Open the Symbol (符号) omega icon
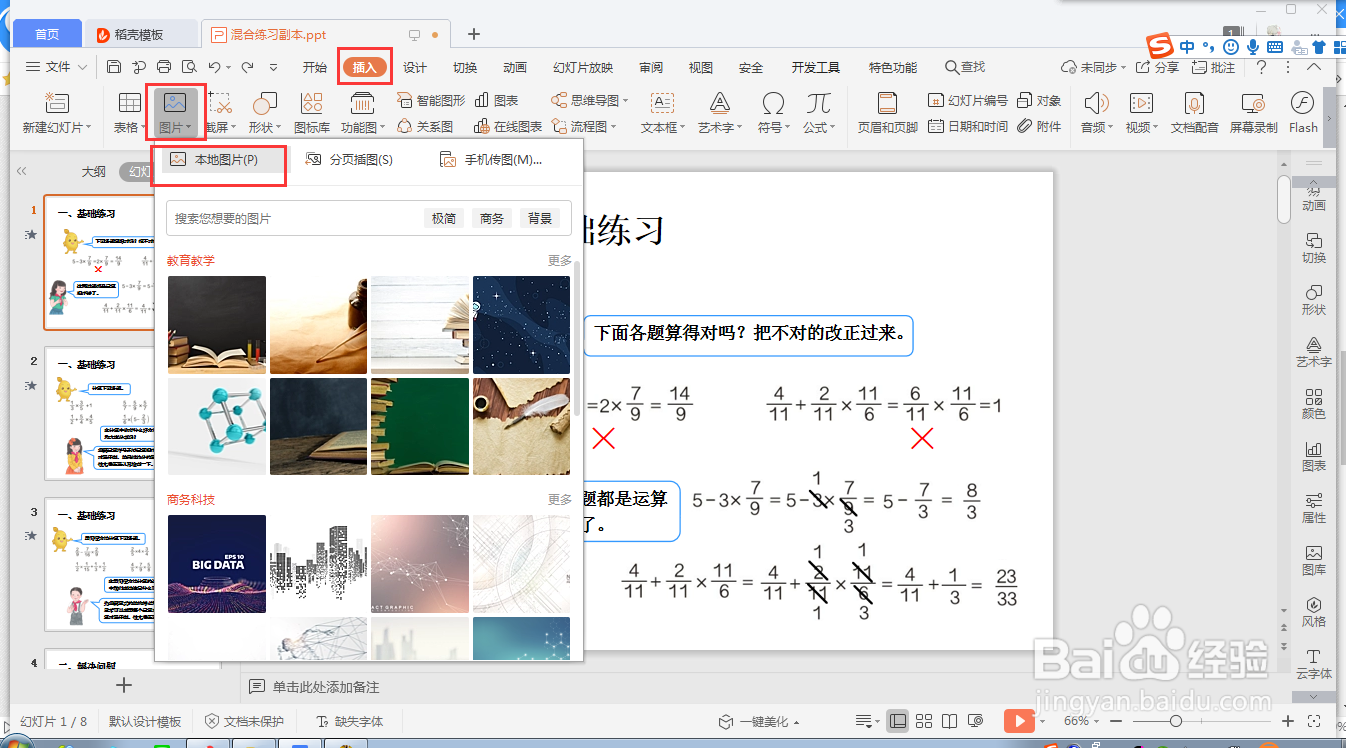Image resolution: width=1346 pixels, height=748 pixels. tap(772, 103)
